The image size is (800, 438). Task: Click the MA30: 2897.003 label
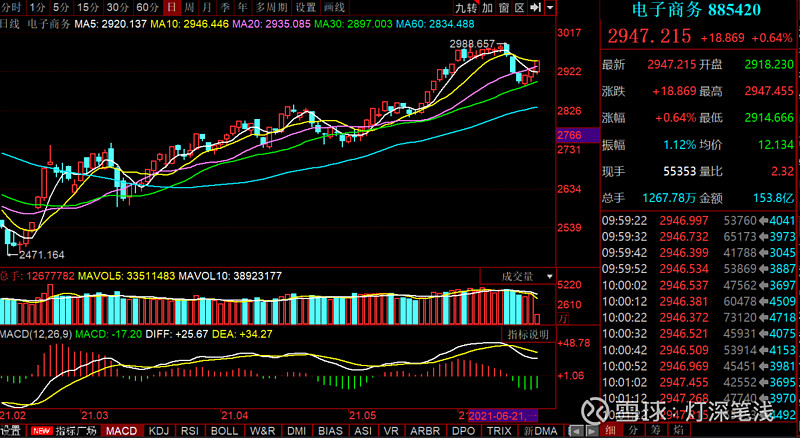pyautogui.click(x=353, y=24)
